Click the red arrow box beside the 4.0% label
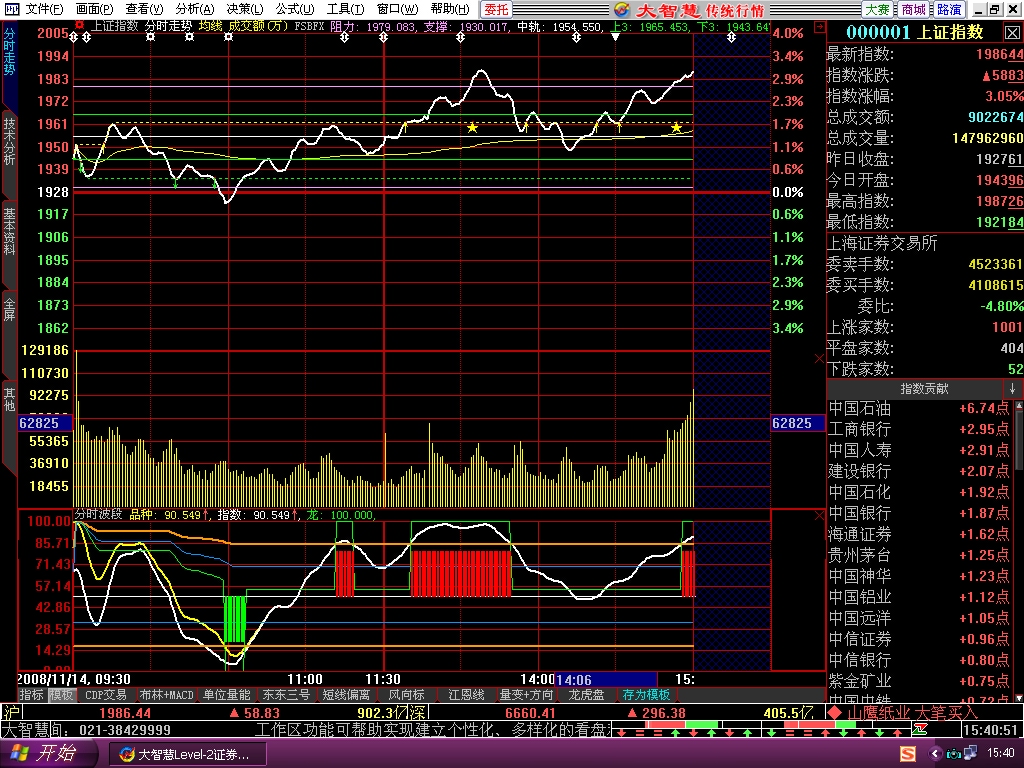The width and height of the screenshot is (1024, 768). tap(820, 27)
